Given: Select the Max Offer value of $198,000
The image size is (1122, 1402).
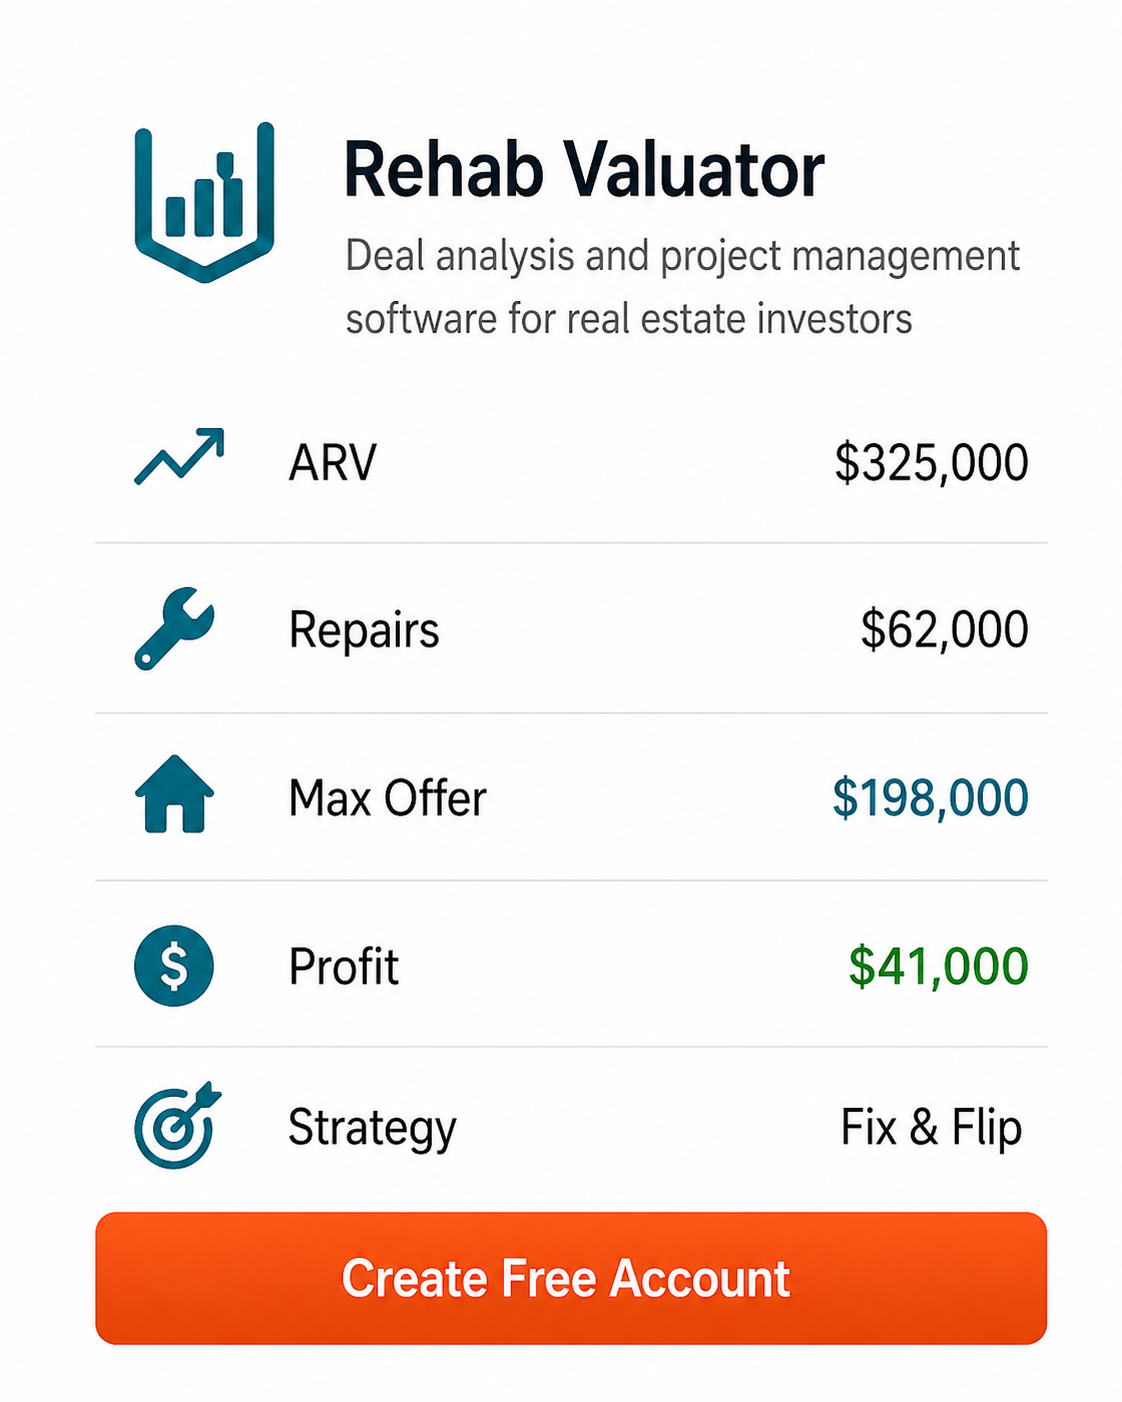Looking at the screenshot, I should click(932, 797).
